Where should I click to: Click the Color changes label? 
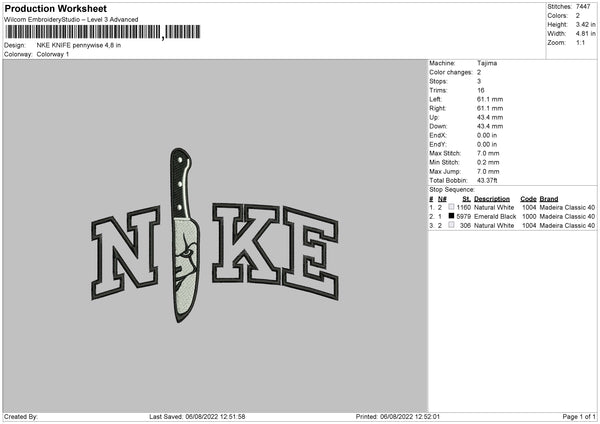click(x=451, y=72)
